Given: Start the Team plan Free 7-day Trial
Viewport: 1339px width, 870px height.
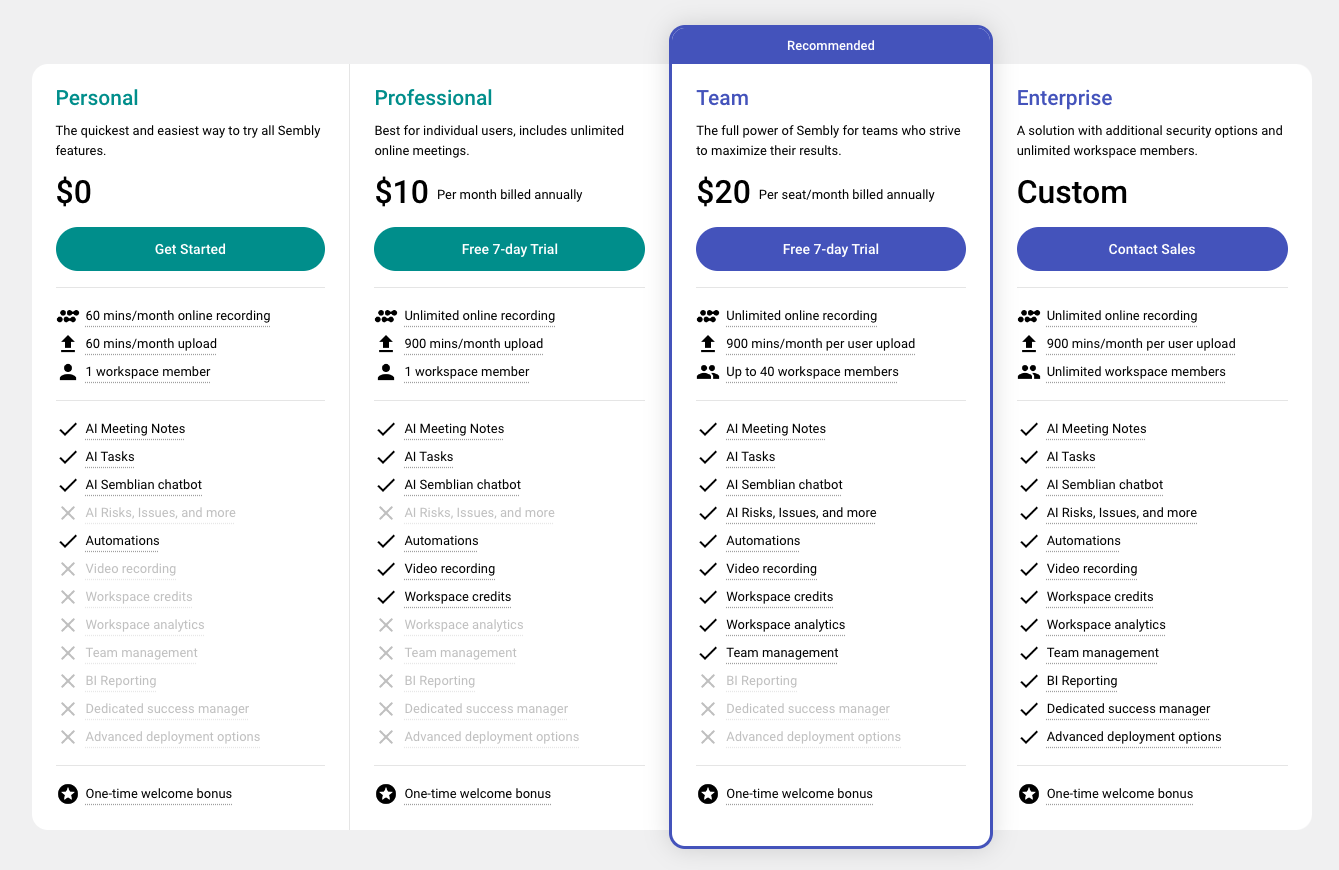Looking at the screenshot, I should tap(830, 249).
